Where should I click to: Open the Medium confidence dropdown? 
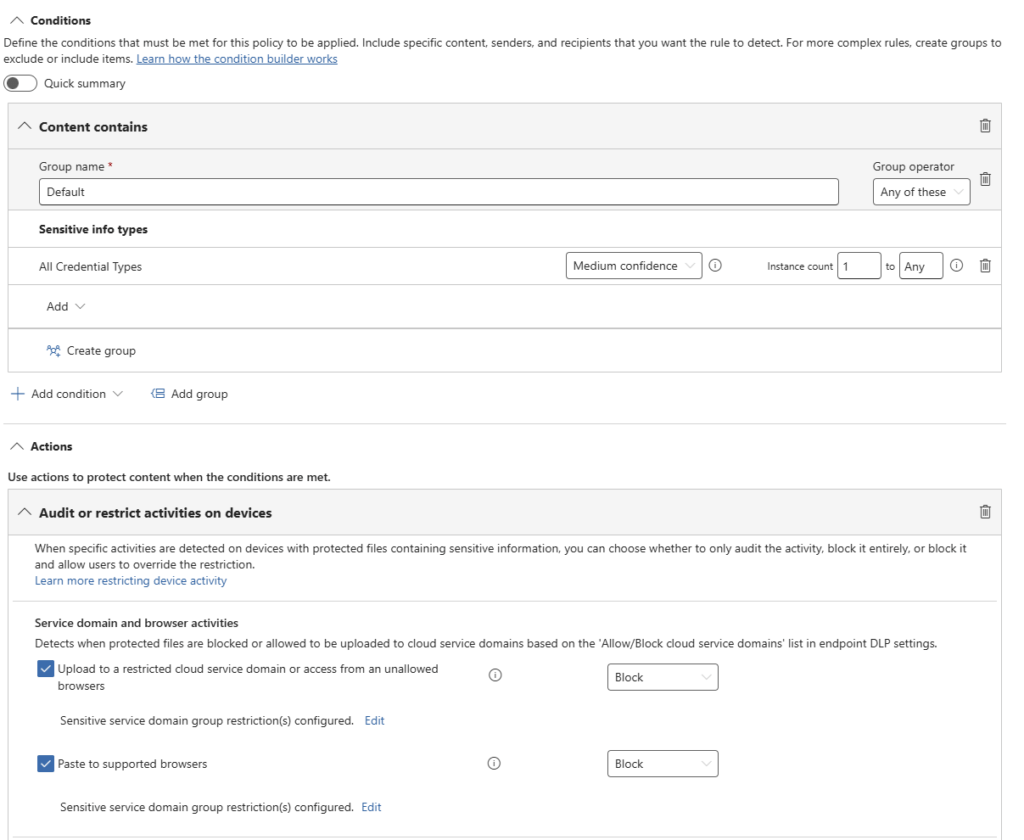(x=633, y=266)
